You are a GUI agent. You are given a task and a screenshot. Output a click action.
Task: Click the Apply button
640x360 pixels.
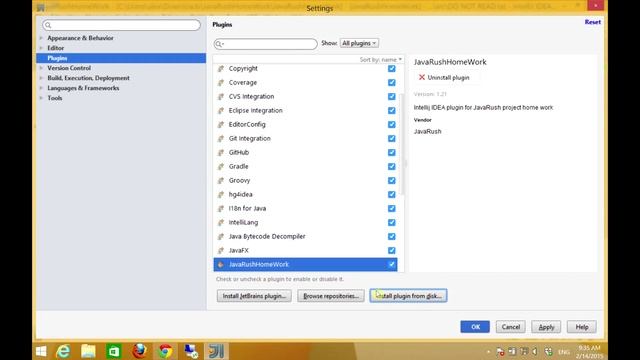click(x=546, y=327)
